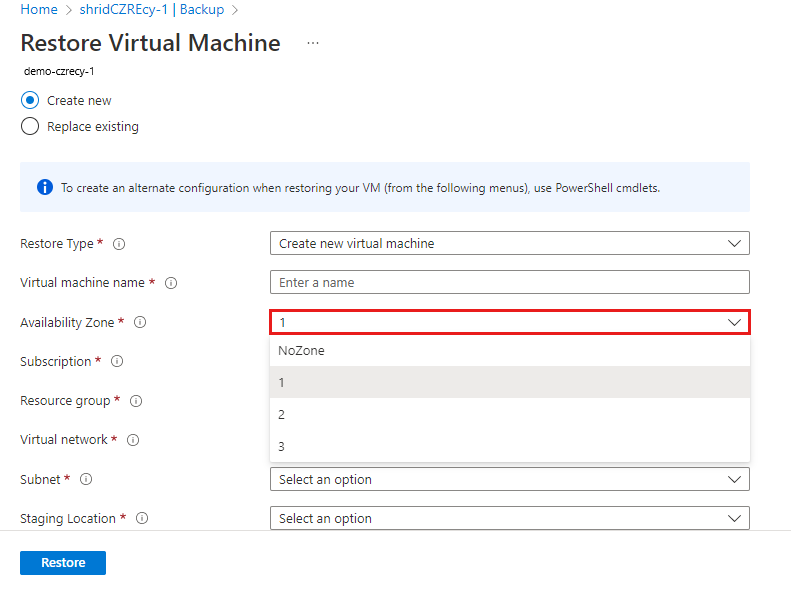Open shridCZREcy-1 | Backup breadcrumb link
This screenshot has width=791, height=589.
click(152, 9)
